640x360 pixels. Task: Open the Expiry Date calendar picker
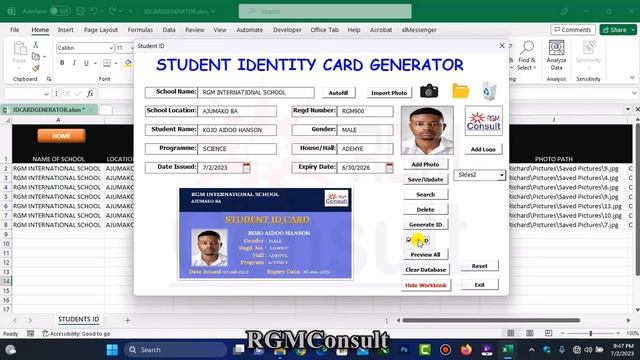[x=389, y=167]
